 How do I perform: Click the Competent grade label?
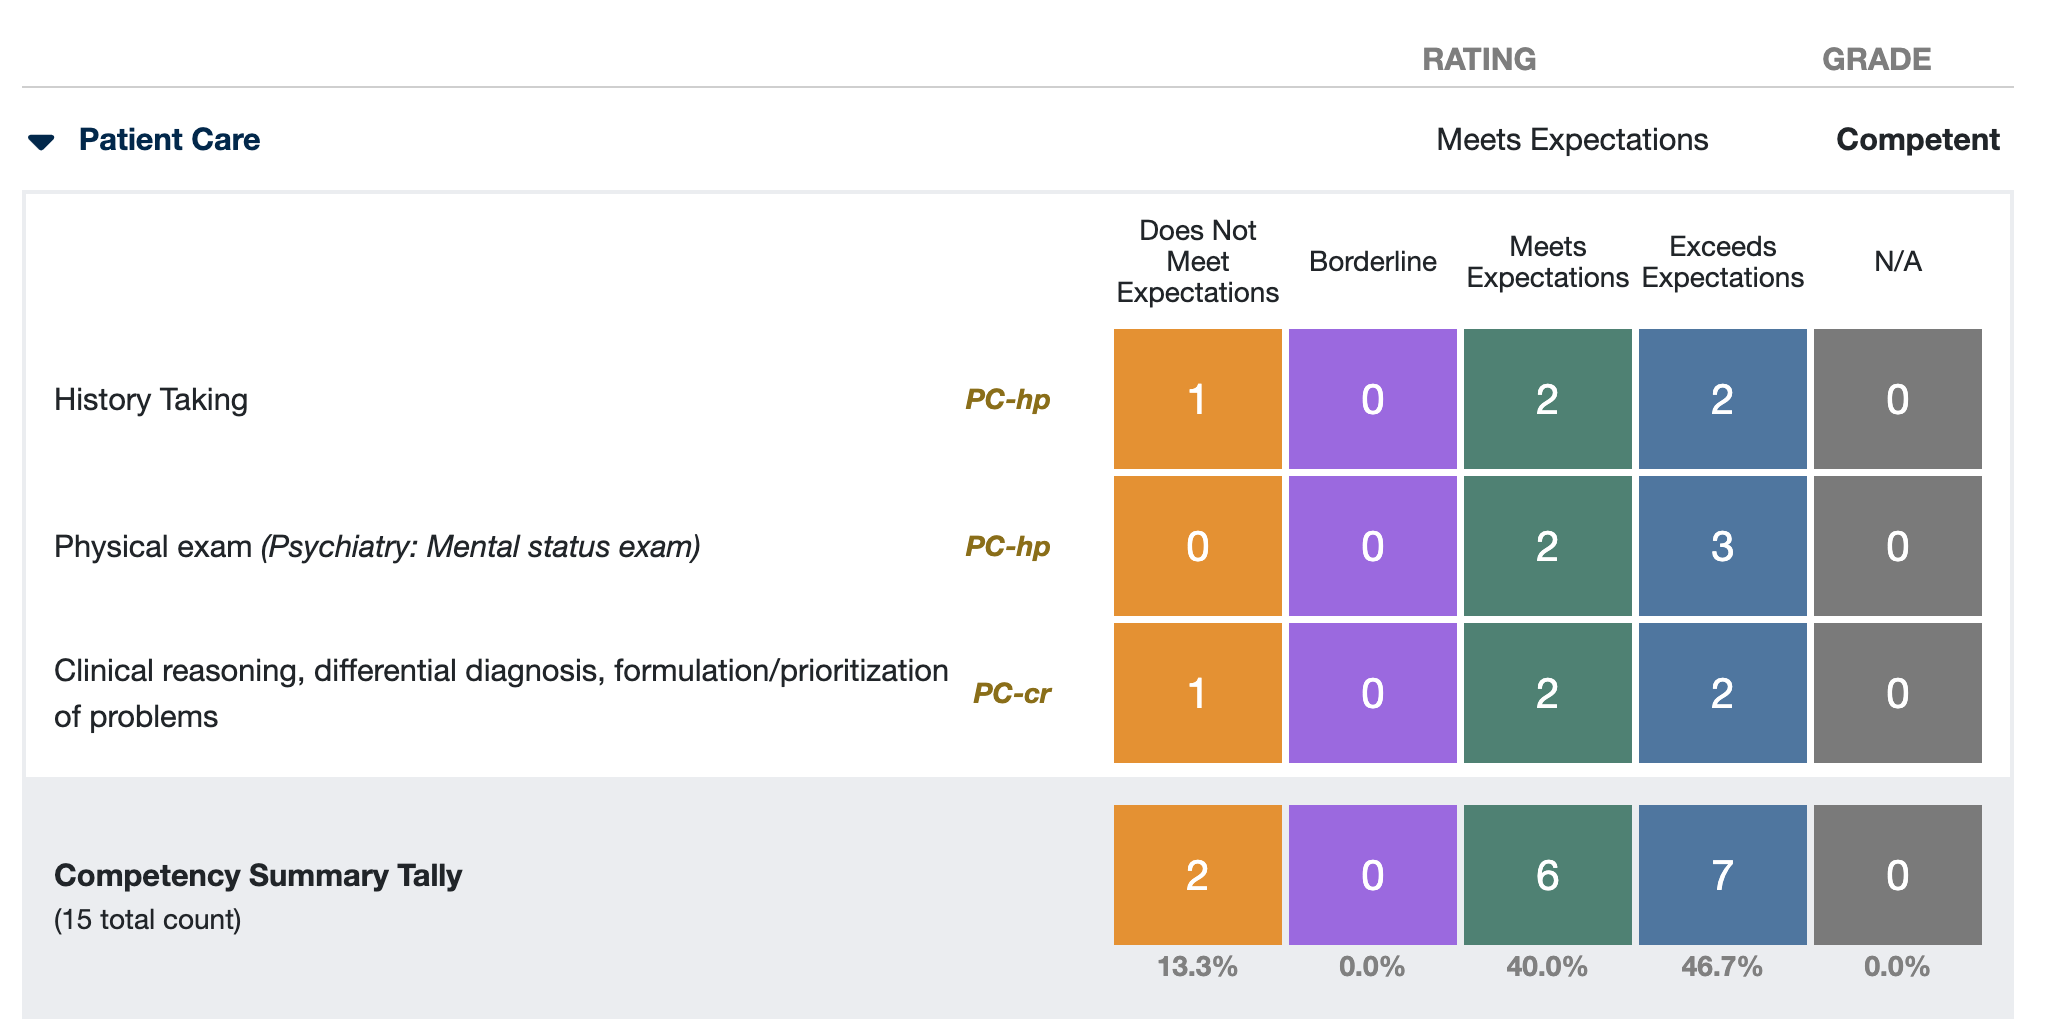point(1917,139)
